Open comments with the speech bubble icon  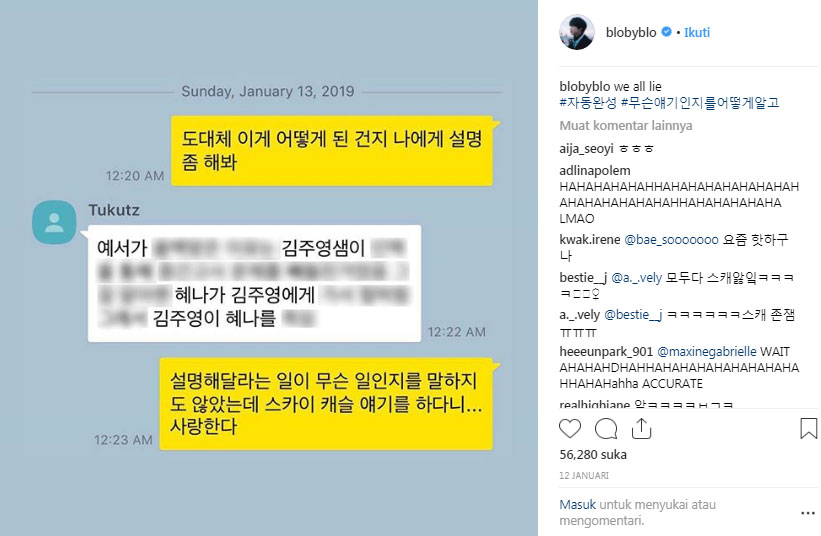coord(606,429)
